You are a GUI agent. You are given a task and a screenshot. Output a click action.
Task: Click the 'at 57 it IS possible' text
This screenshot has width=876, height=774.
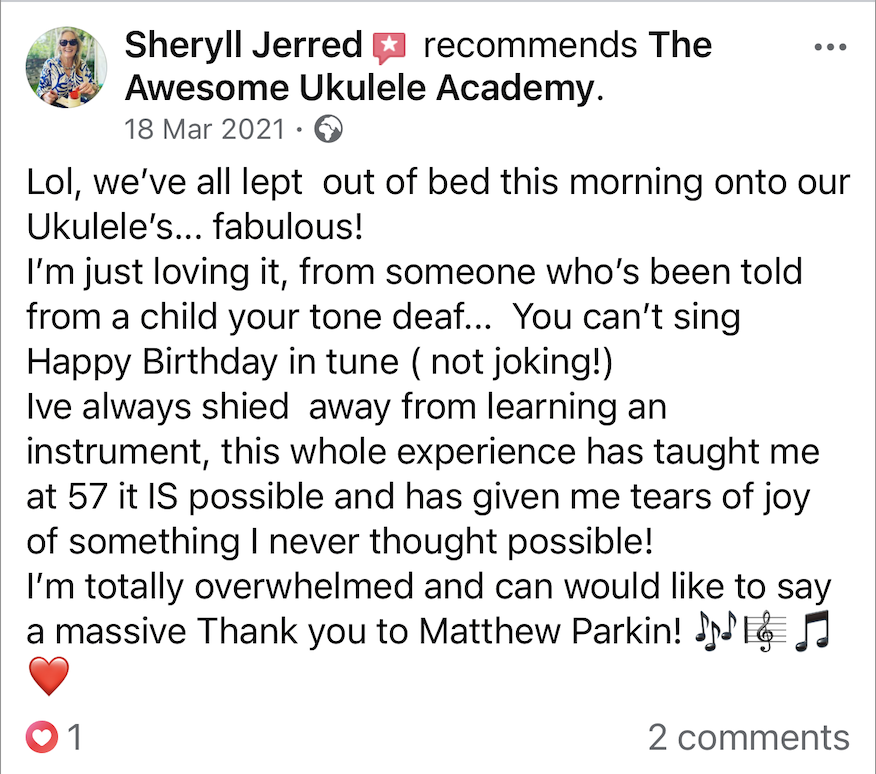click(x=175, y=497)
